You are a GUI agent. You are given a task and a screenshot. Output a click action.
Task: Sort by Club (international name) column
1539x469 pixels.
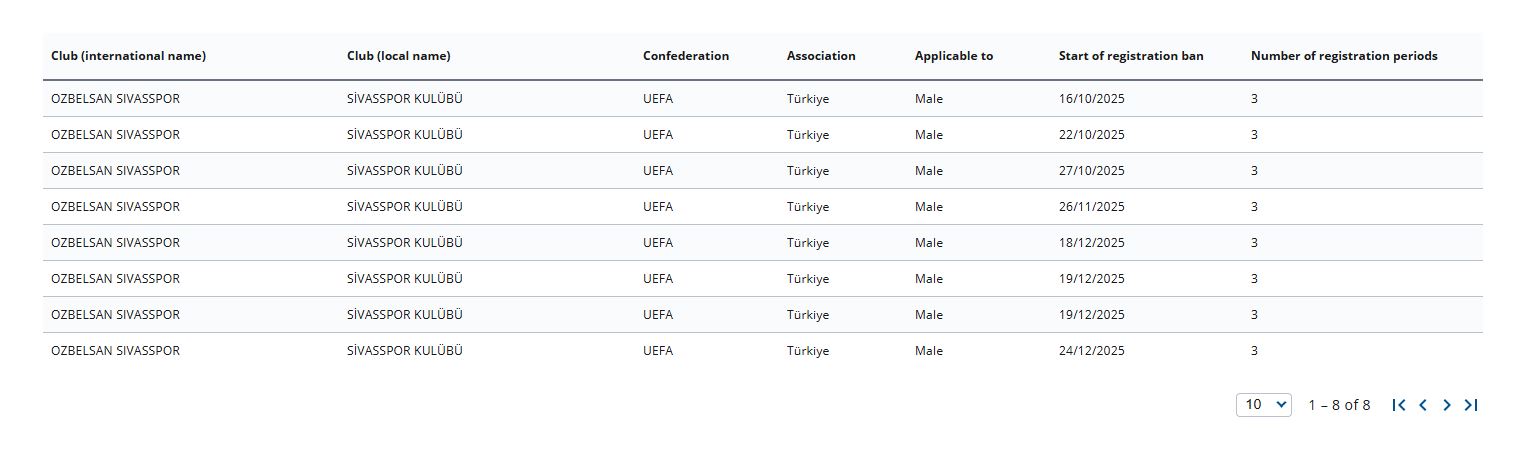(128, 56)
